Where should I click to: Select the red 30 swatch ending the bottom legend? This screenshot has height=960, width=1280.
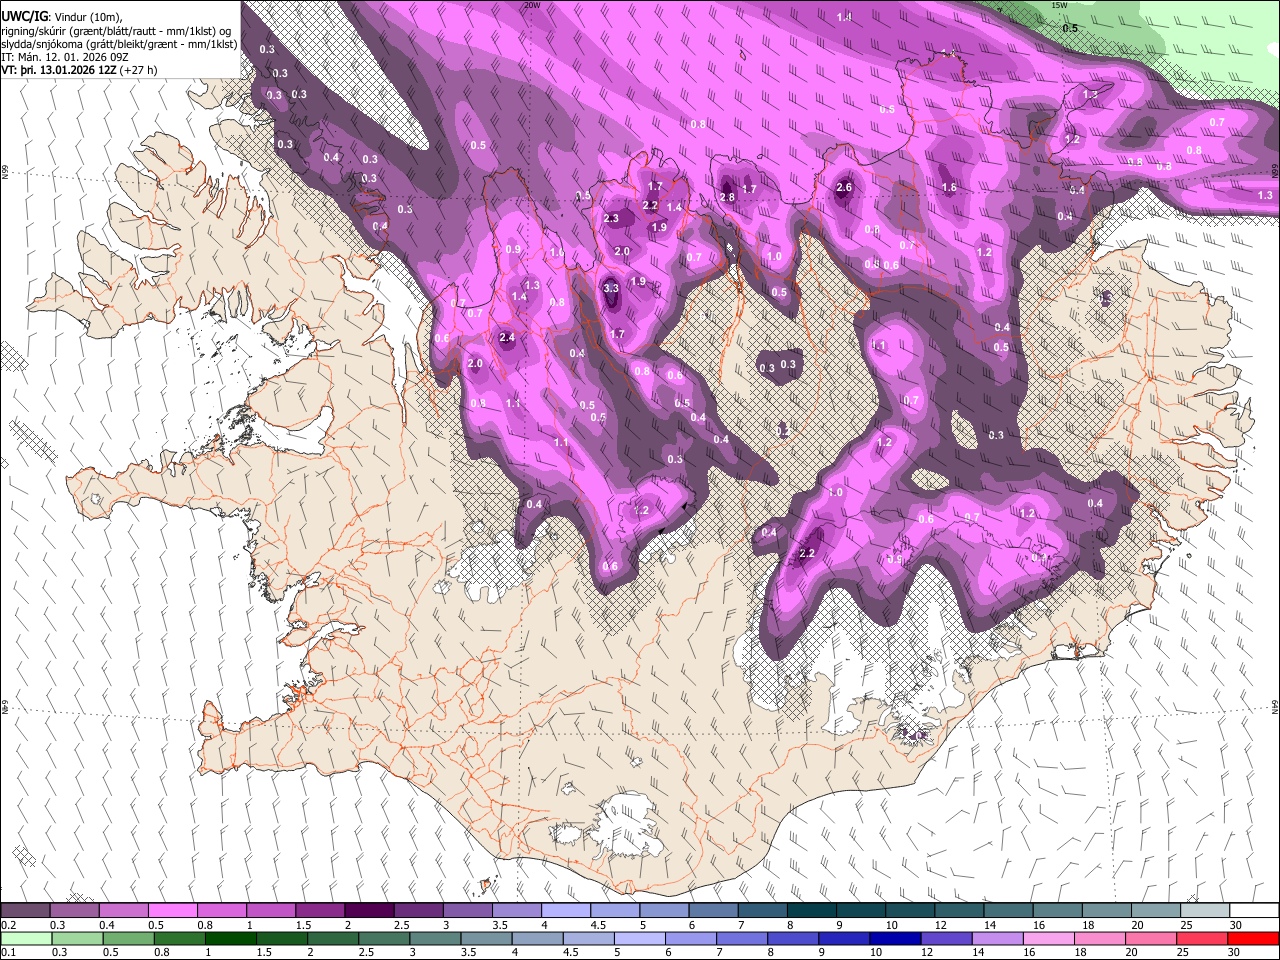click(1252, 938)
